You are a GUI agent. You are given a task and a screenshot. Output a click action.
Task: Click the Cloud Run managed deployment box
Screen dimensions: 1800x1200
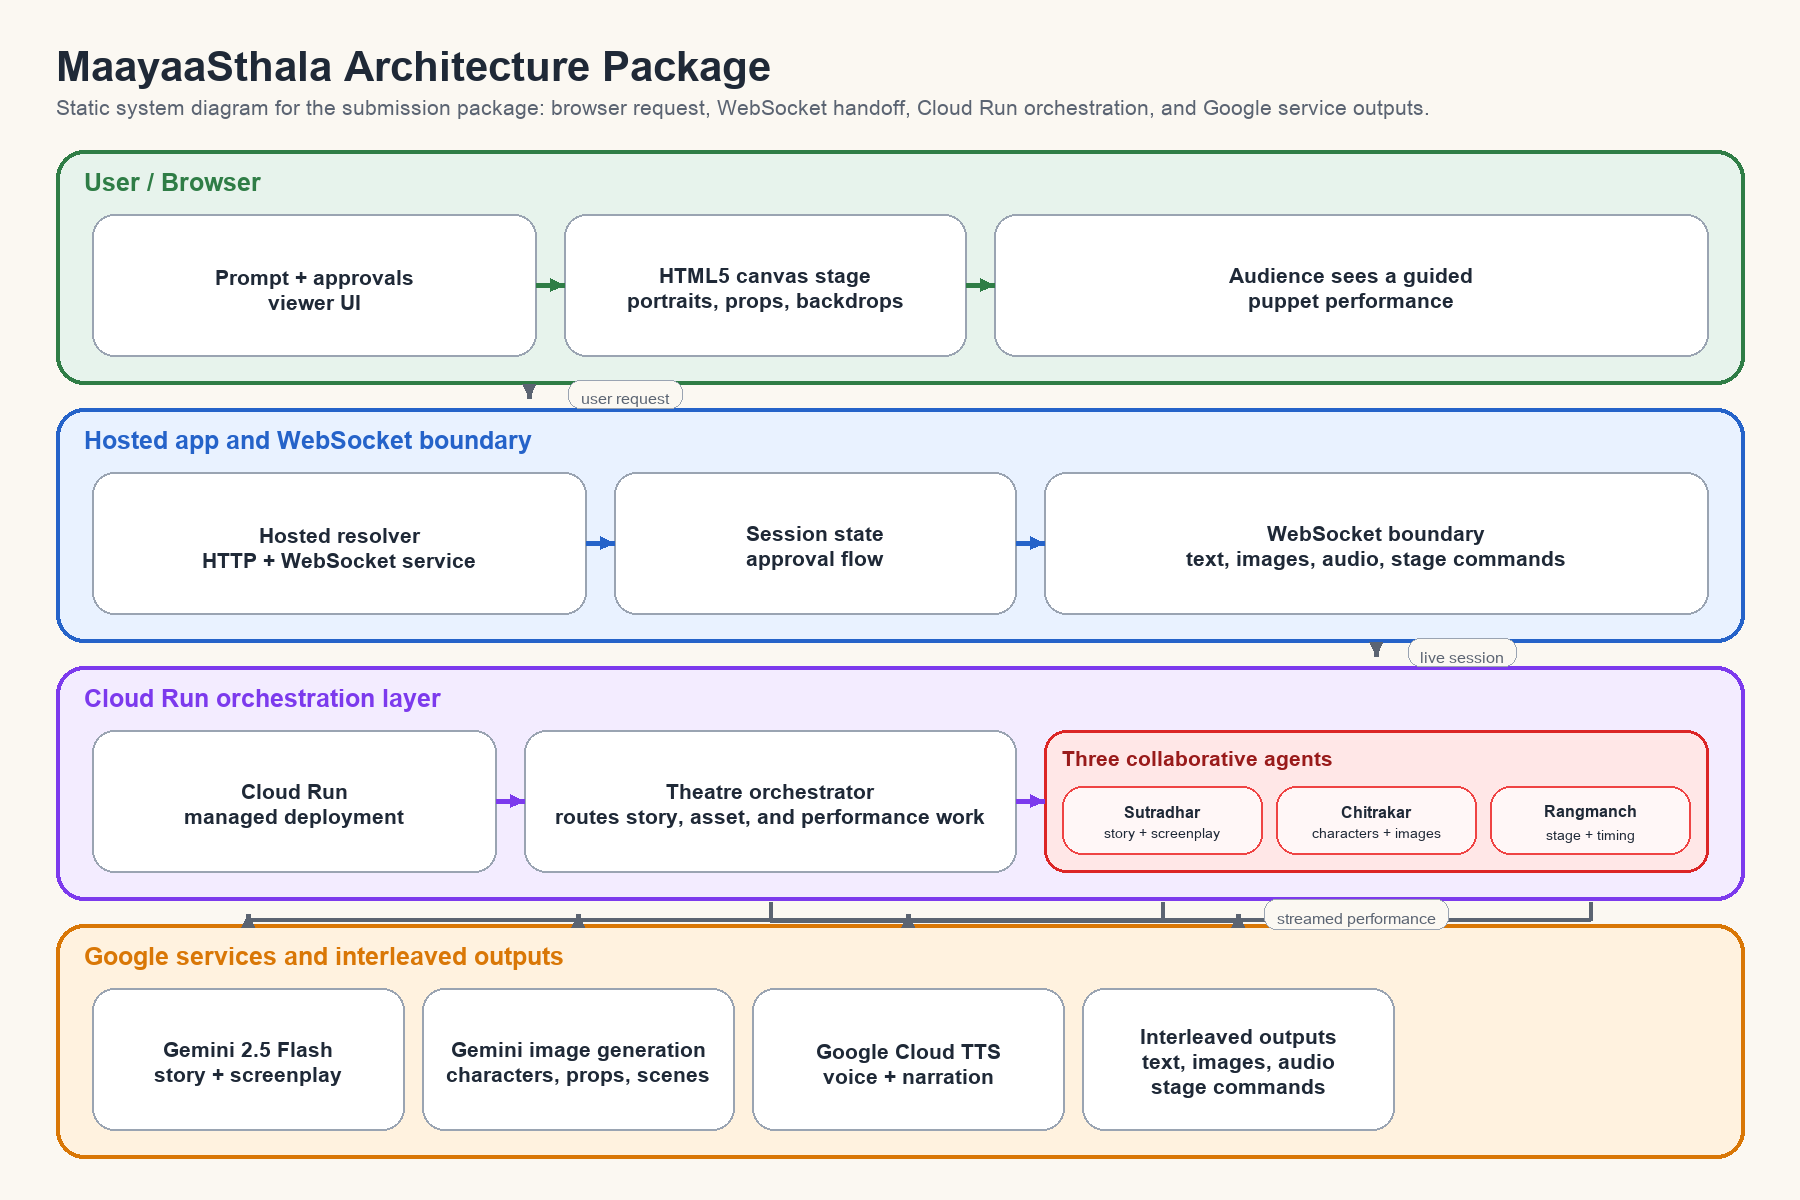click(294, 801)
